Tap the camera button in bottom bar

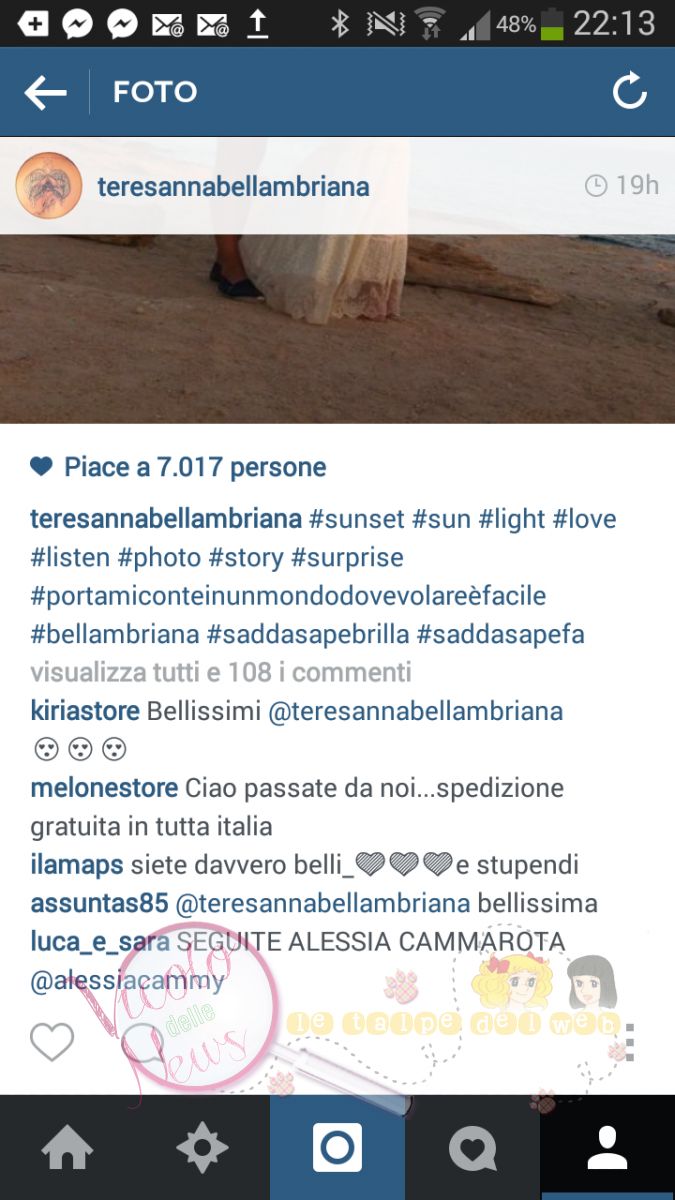tap(337, 1148)
